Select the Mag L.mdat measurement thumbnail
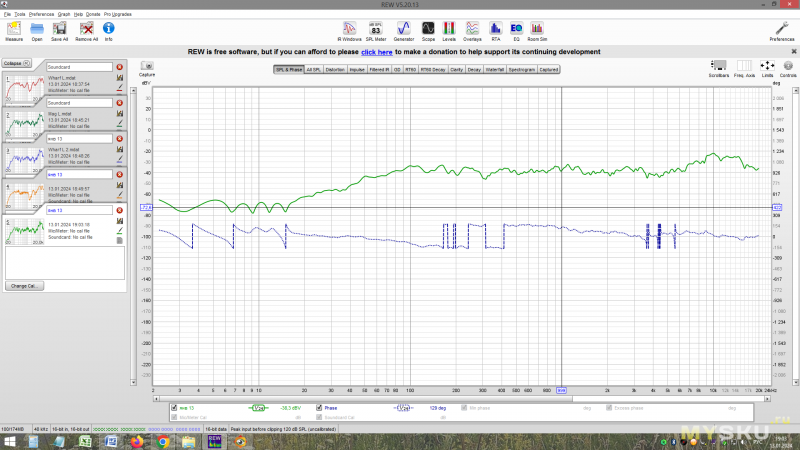 [24, 125]
